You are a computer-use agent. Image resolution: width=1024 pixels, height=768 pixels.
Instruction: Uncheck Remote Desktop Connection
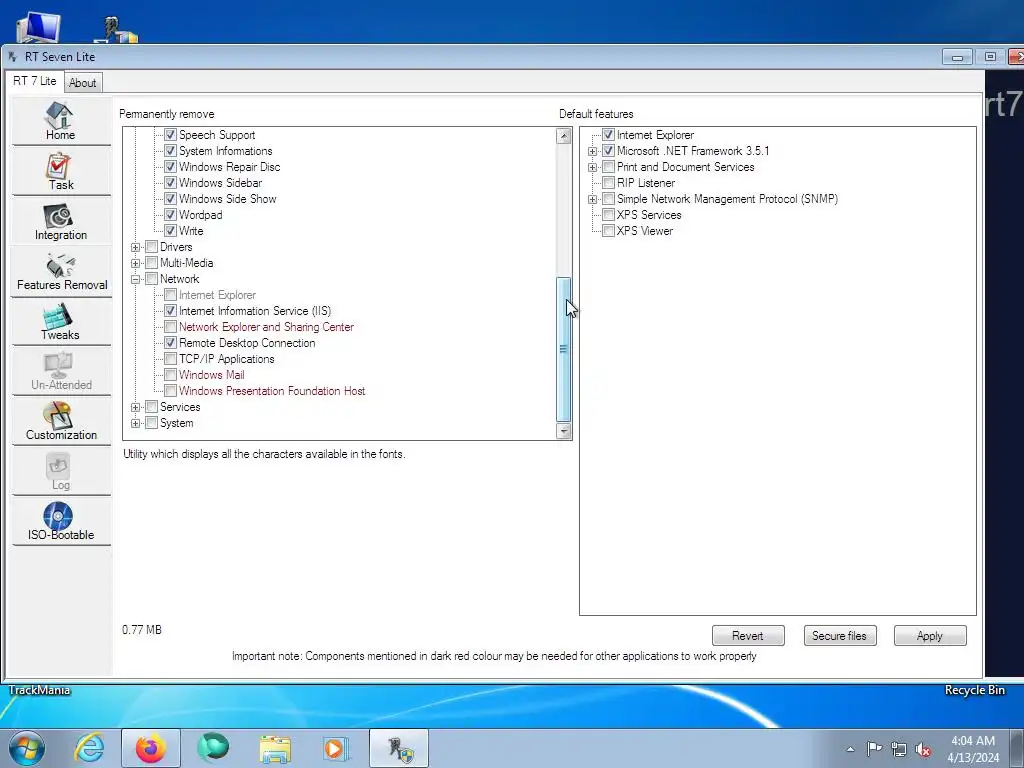[170, 343]
